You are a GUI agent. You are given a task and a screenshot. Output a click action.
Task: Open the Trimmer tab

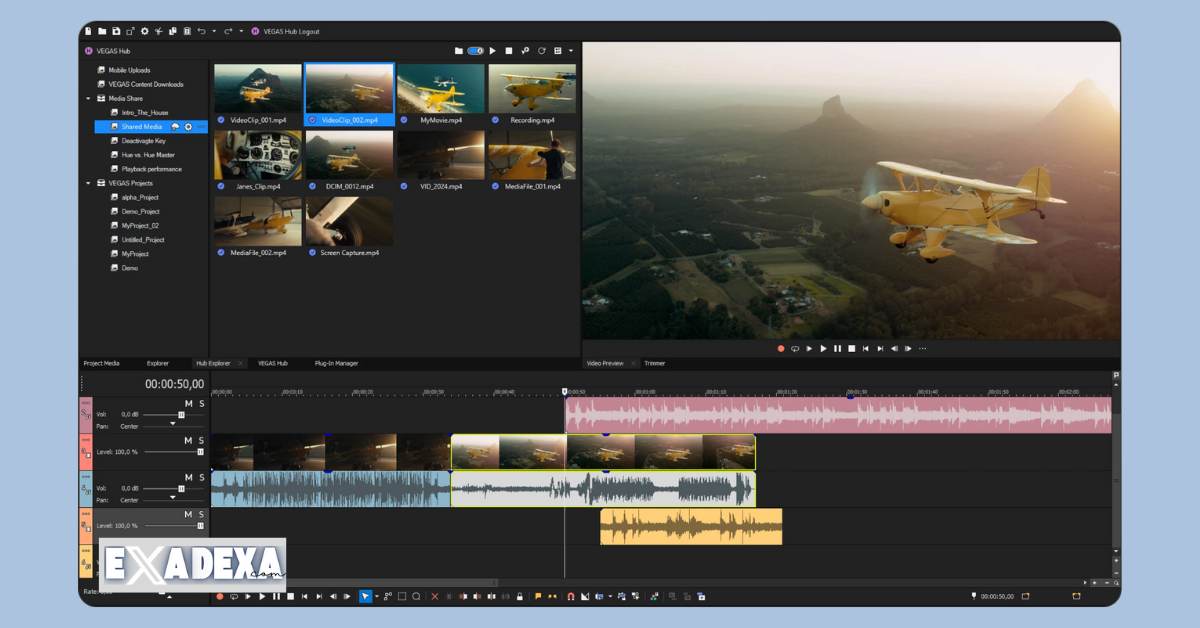pos(653,363)
